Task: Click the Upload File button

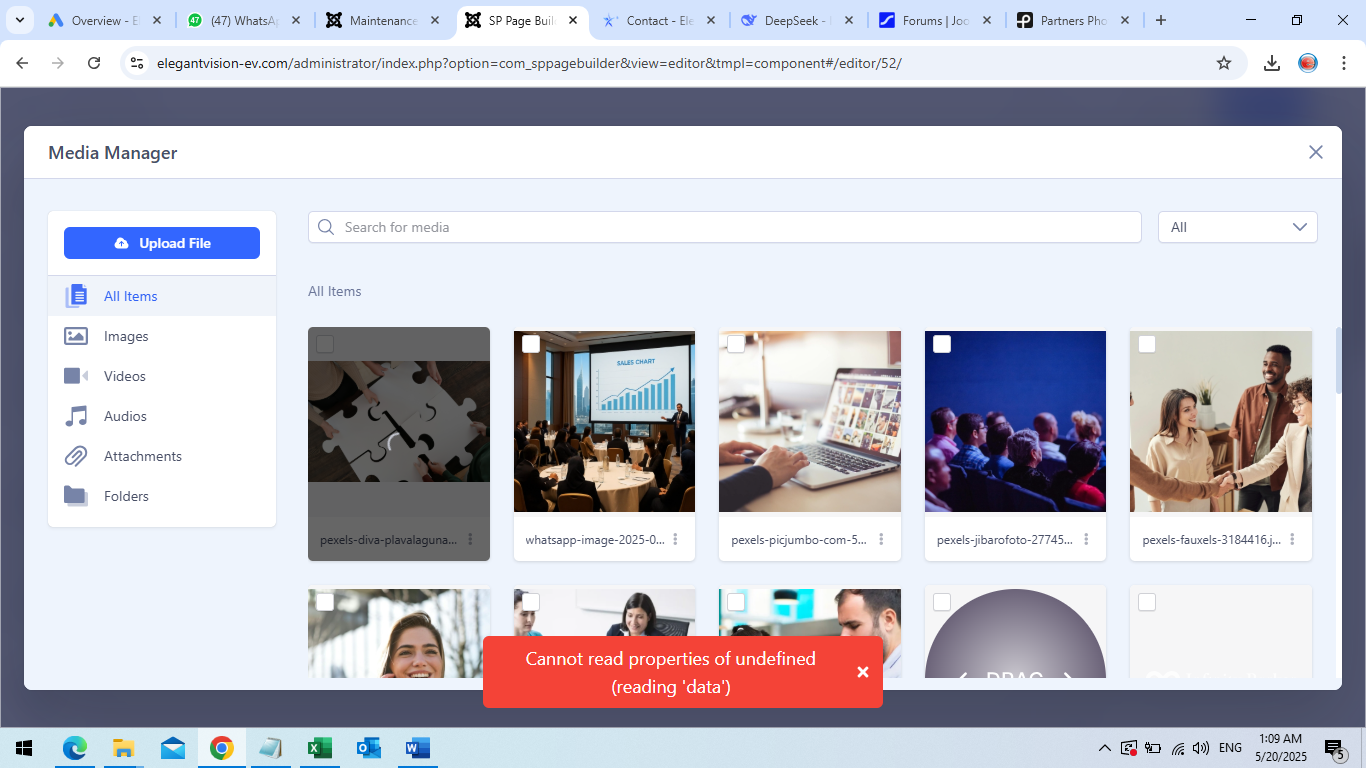Action: 162,243
